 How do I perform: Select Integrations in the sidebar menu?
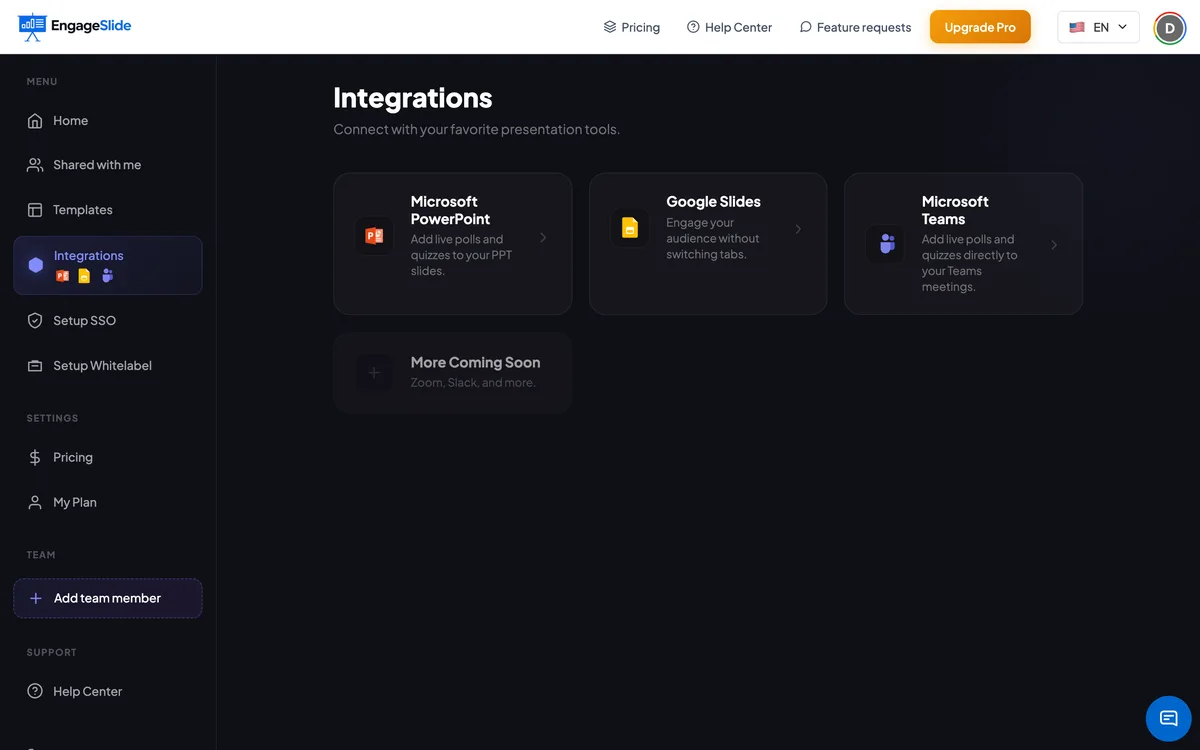point(108,265)
